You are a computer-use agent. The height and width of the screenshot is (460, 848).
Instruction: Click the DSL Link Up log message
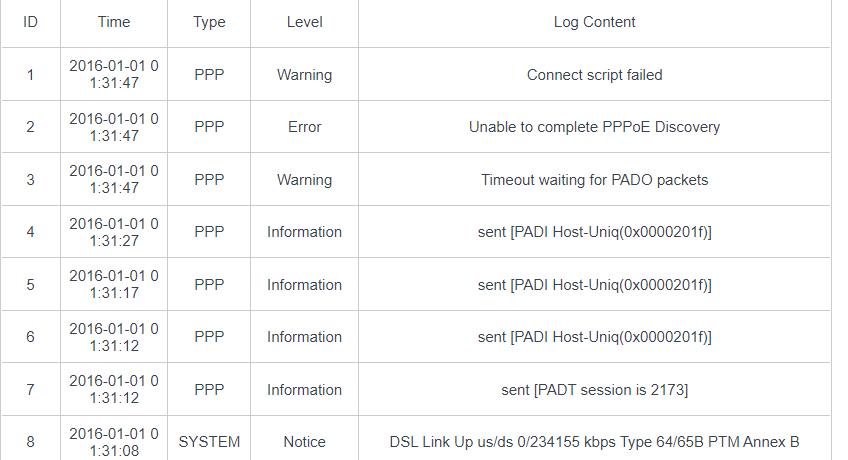[x=594, y=442]
